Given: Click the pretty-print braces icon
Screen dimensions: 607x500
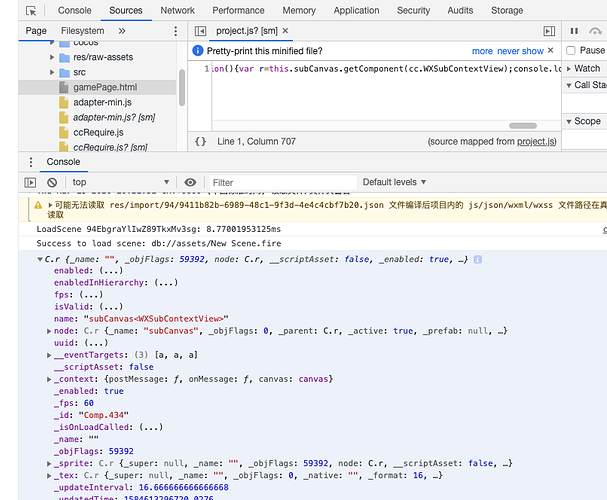Looking at the screenshot, I should tap(201, 142).
